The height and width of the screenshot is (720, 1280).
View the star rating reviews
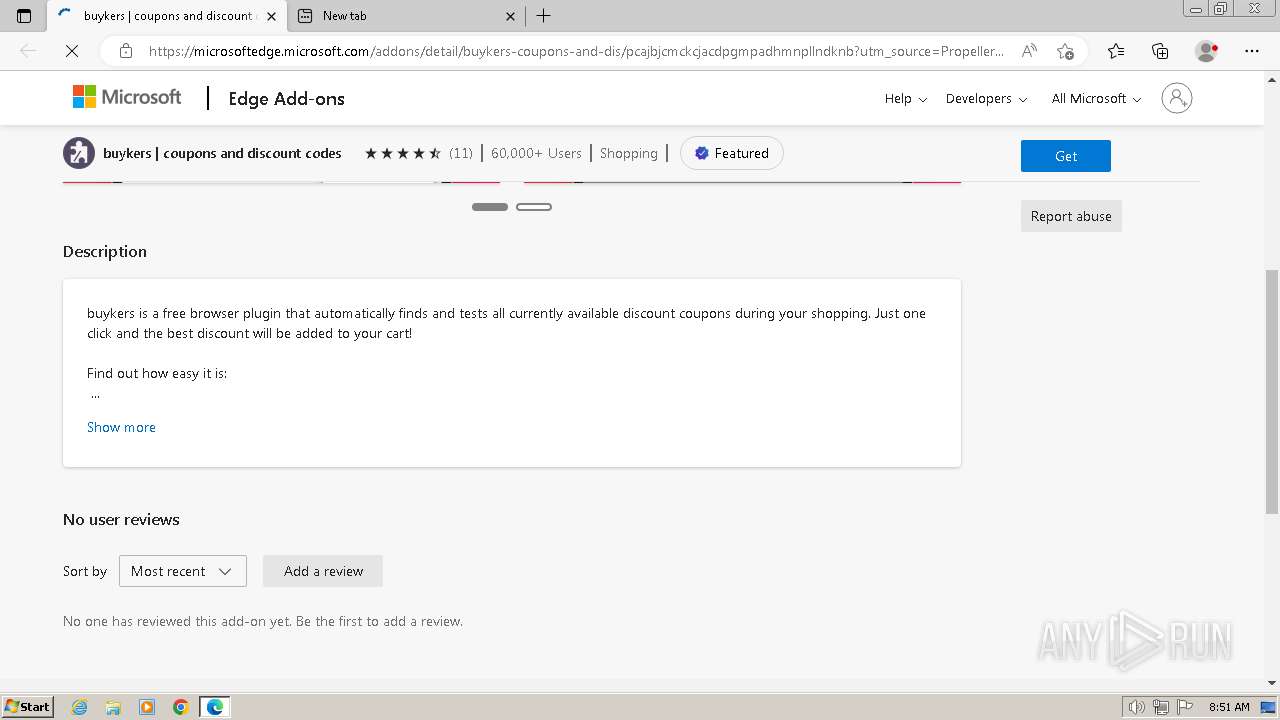coord(403,153)
